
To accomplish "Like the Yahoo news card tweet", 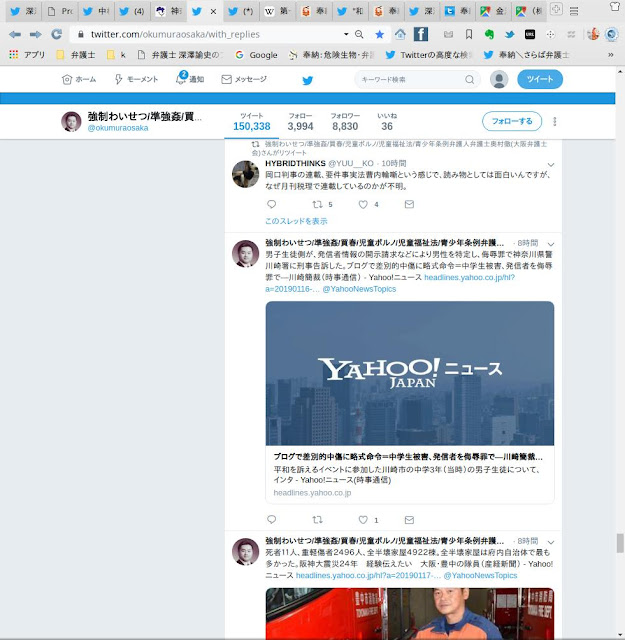I will pyautogui.click(x=363, y=520).
